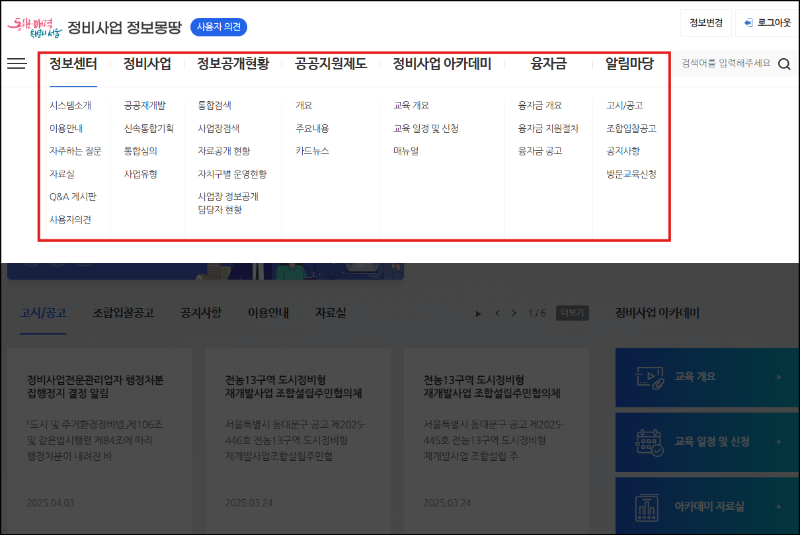Select 조합입찰공고 in 알림마당 submenu

[x=631, y=129]
